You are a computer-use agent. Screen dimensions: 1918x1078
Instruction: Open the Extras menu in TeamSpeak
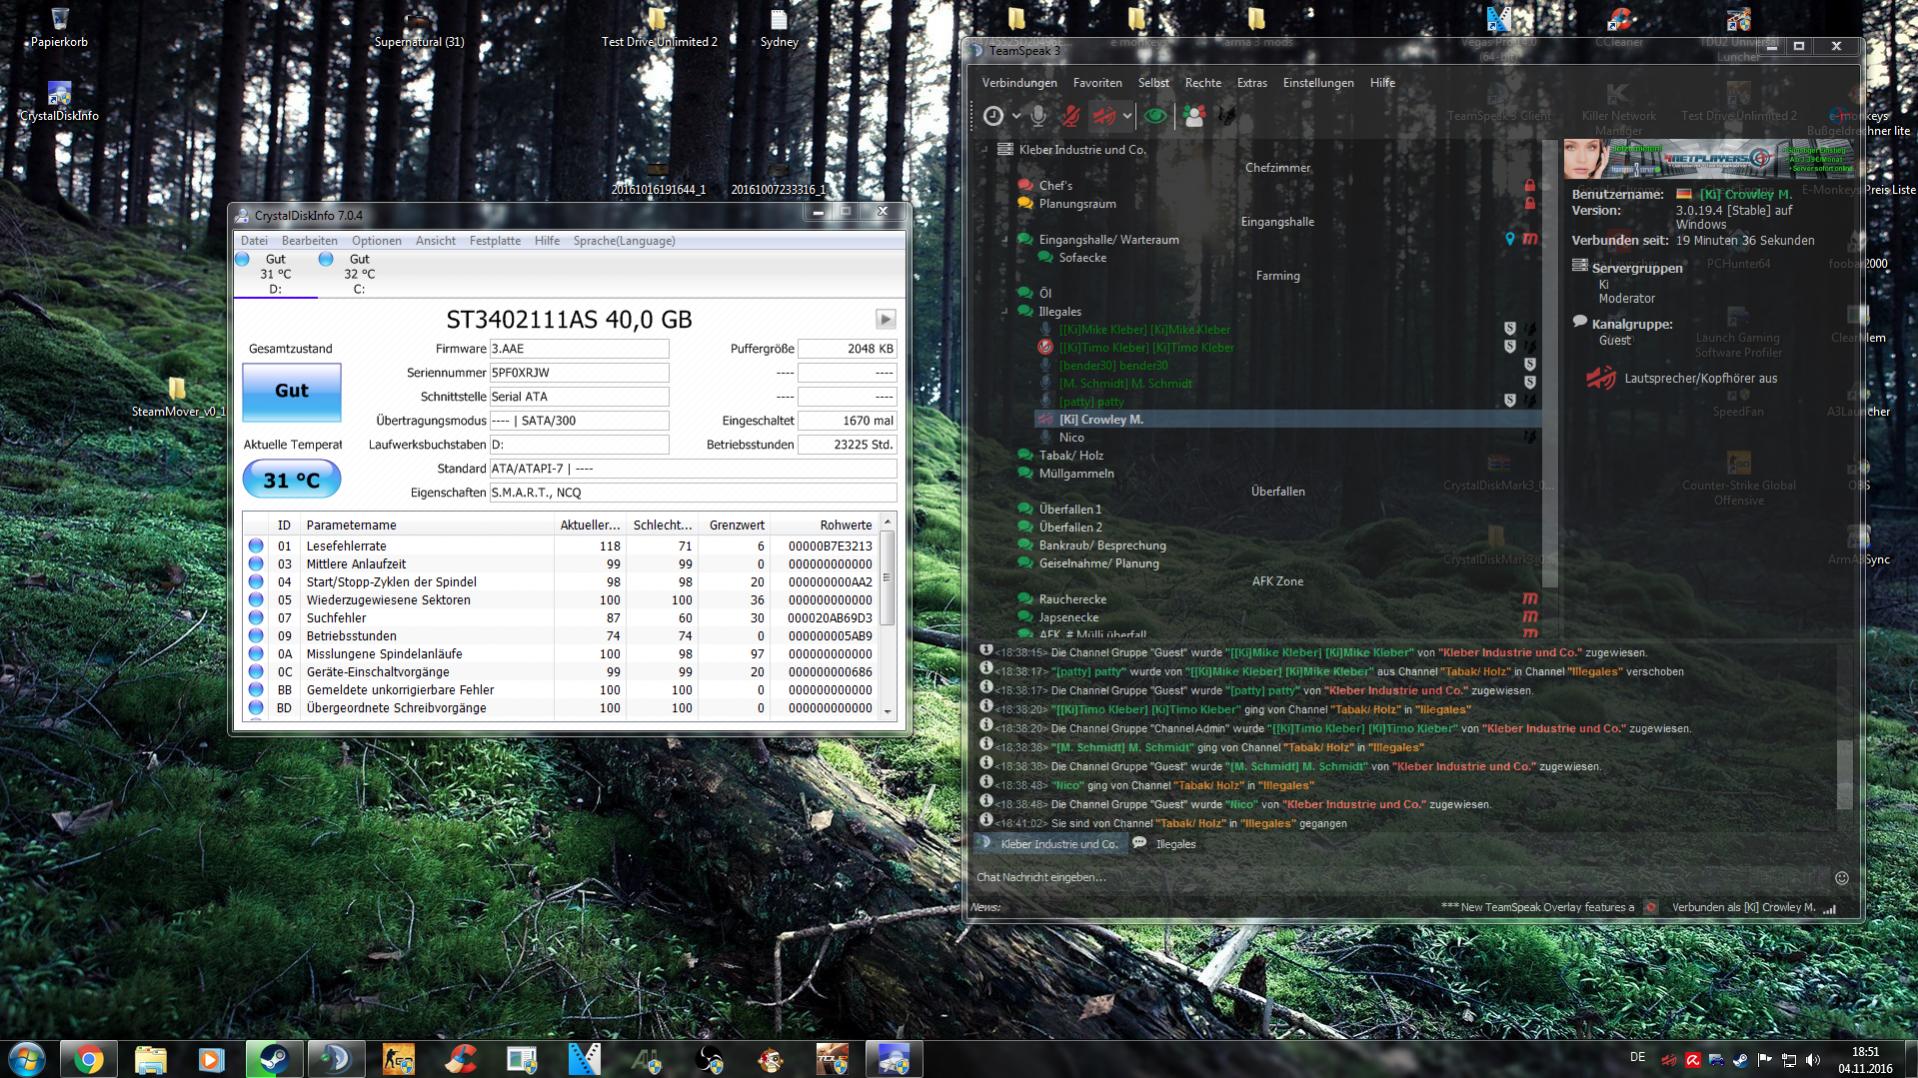[x=1251, y=83]
